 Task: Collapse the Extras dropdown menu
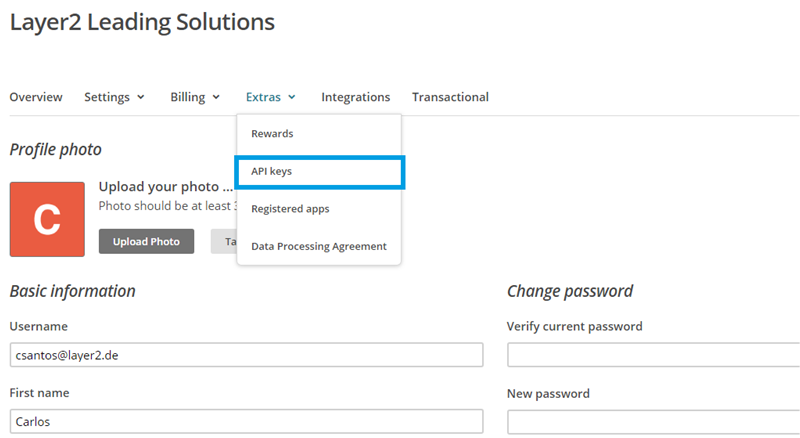270,97
